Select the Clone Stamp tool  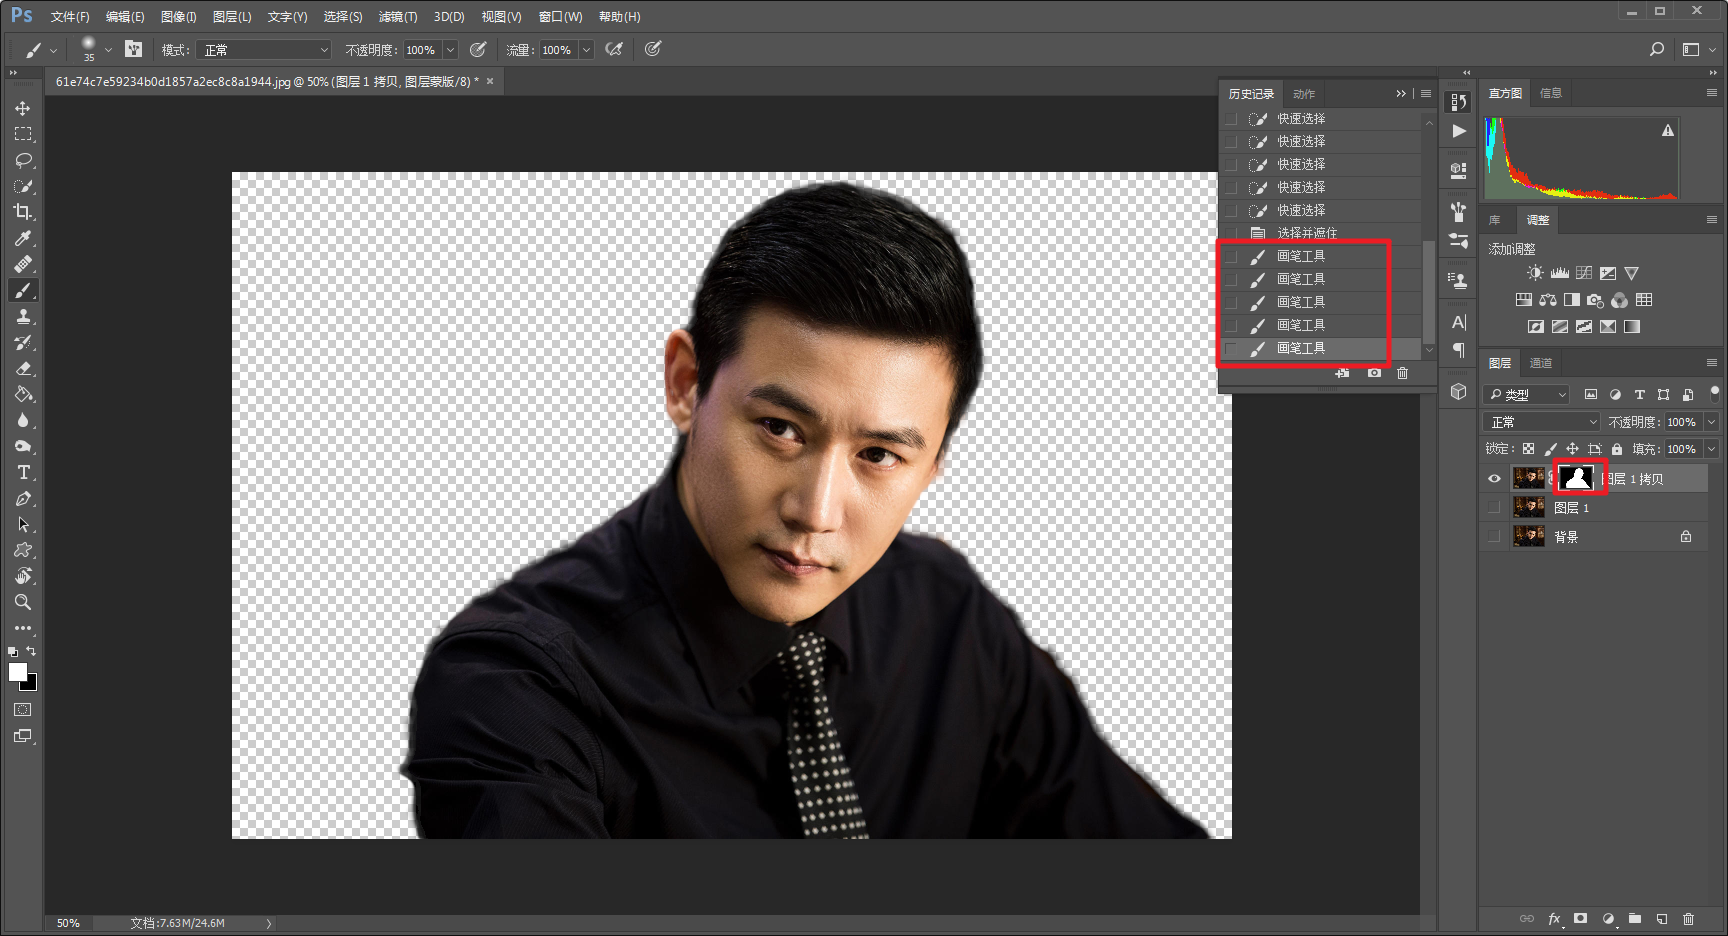pyautogui.click(x=23, y=316)
